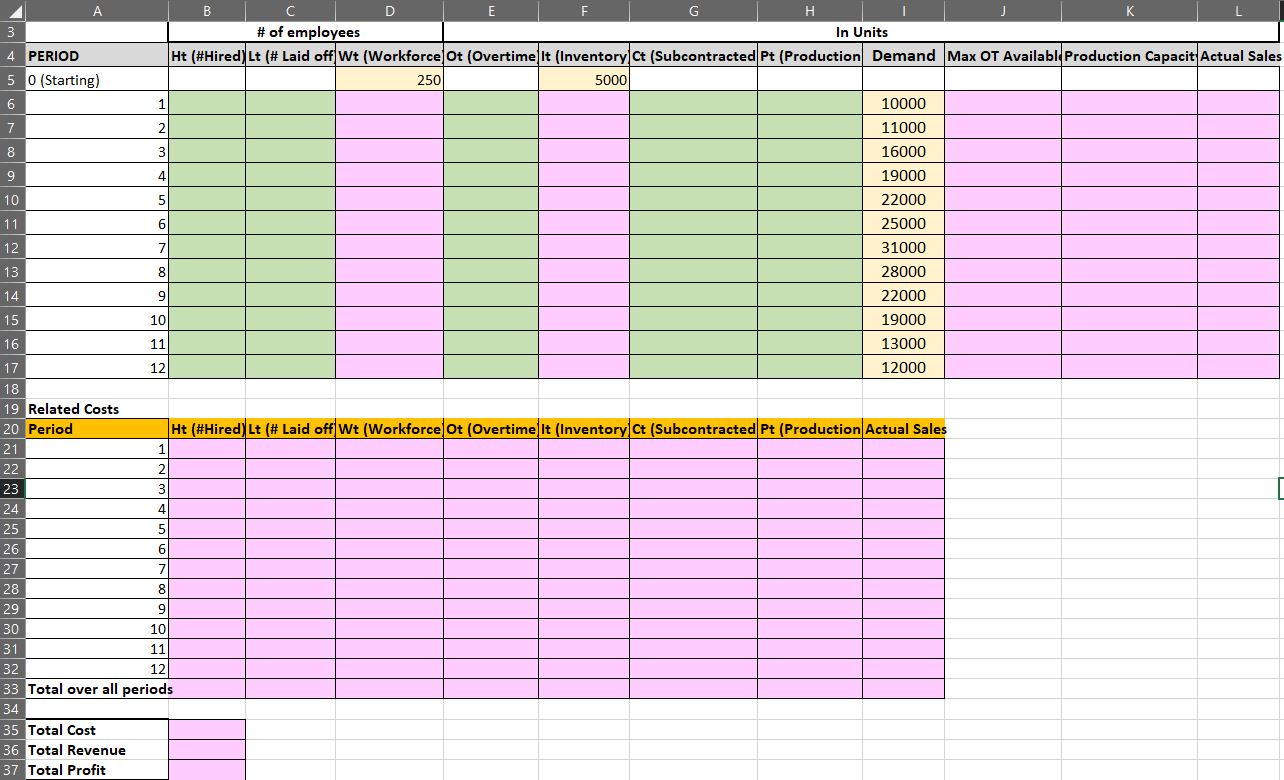Click the Ht (#Hired) column header cell
Viewport: 1284px width, 780px height.
pos(206,55)
